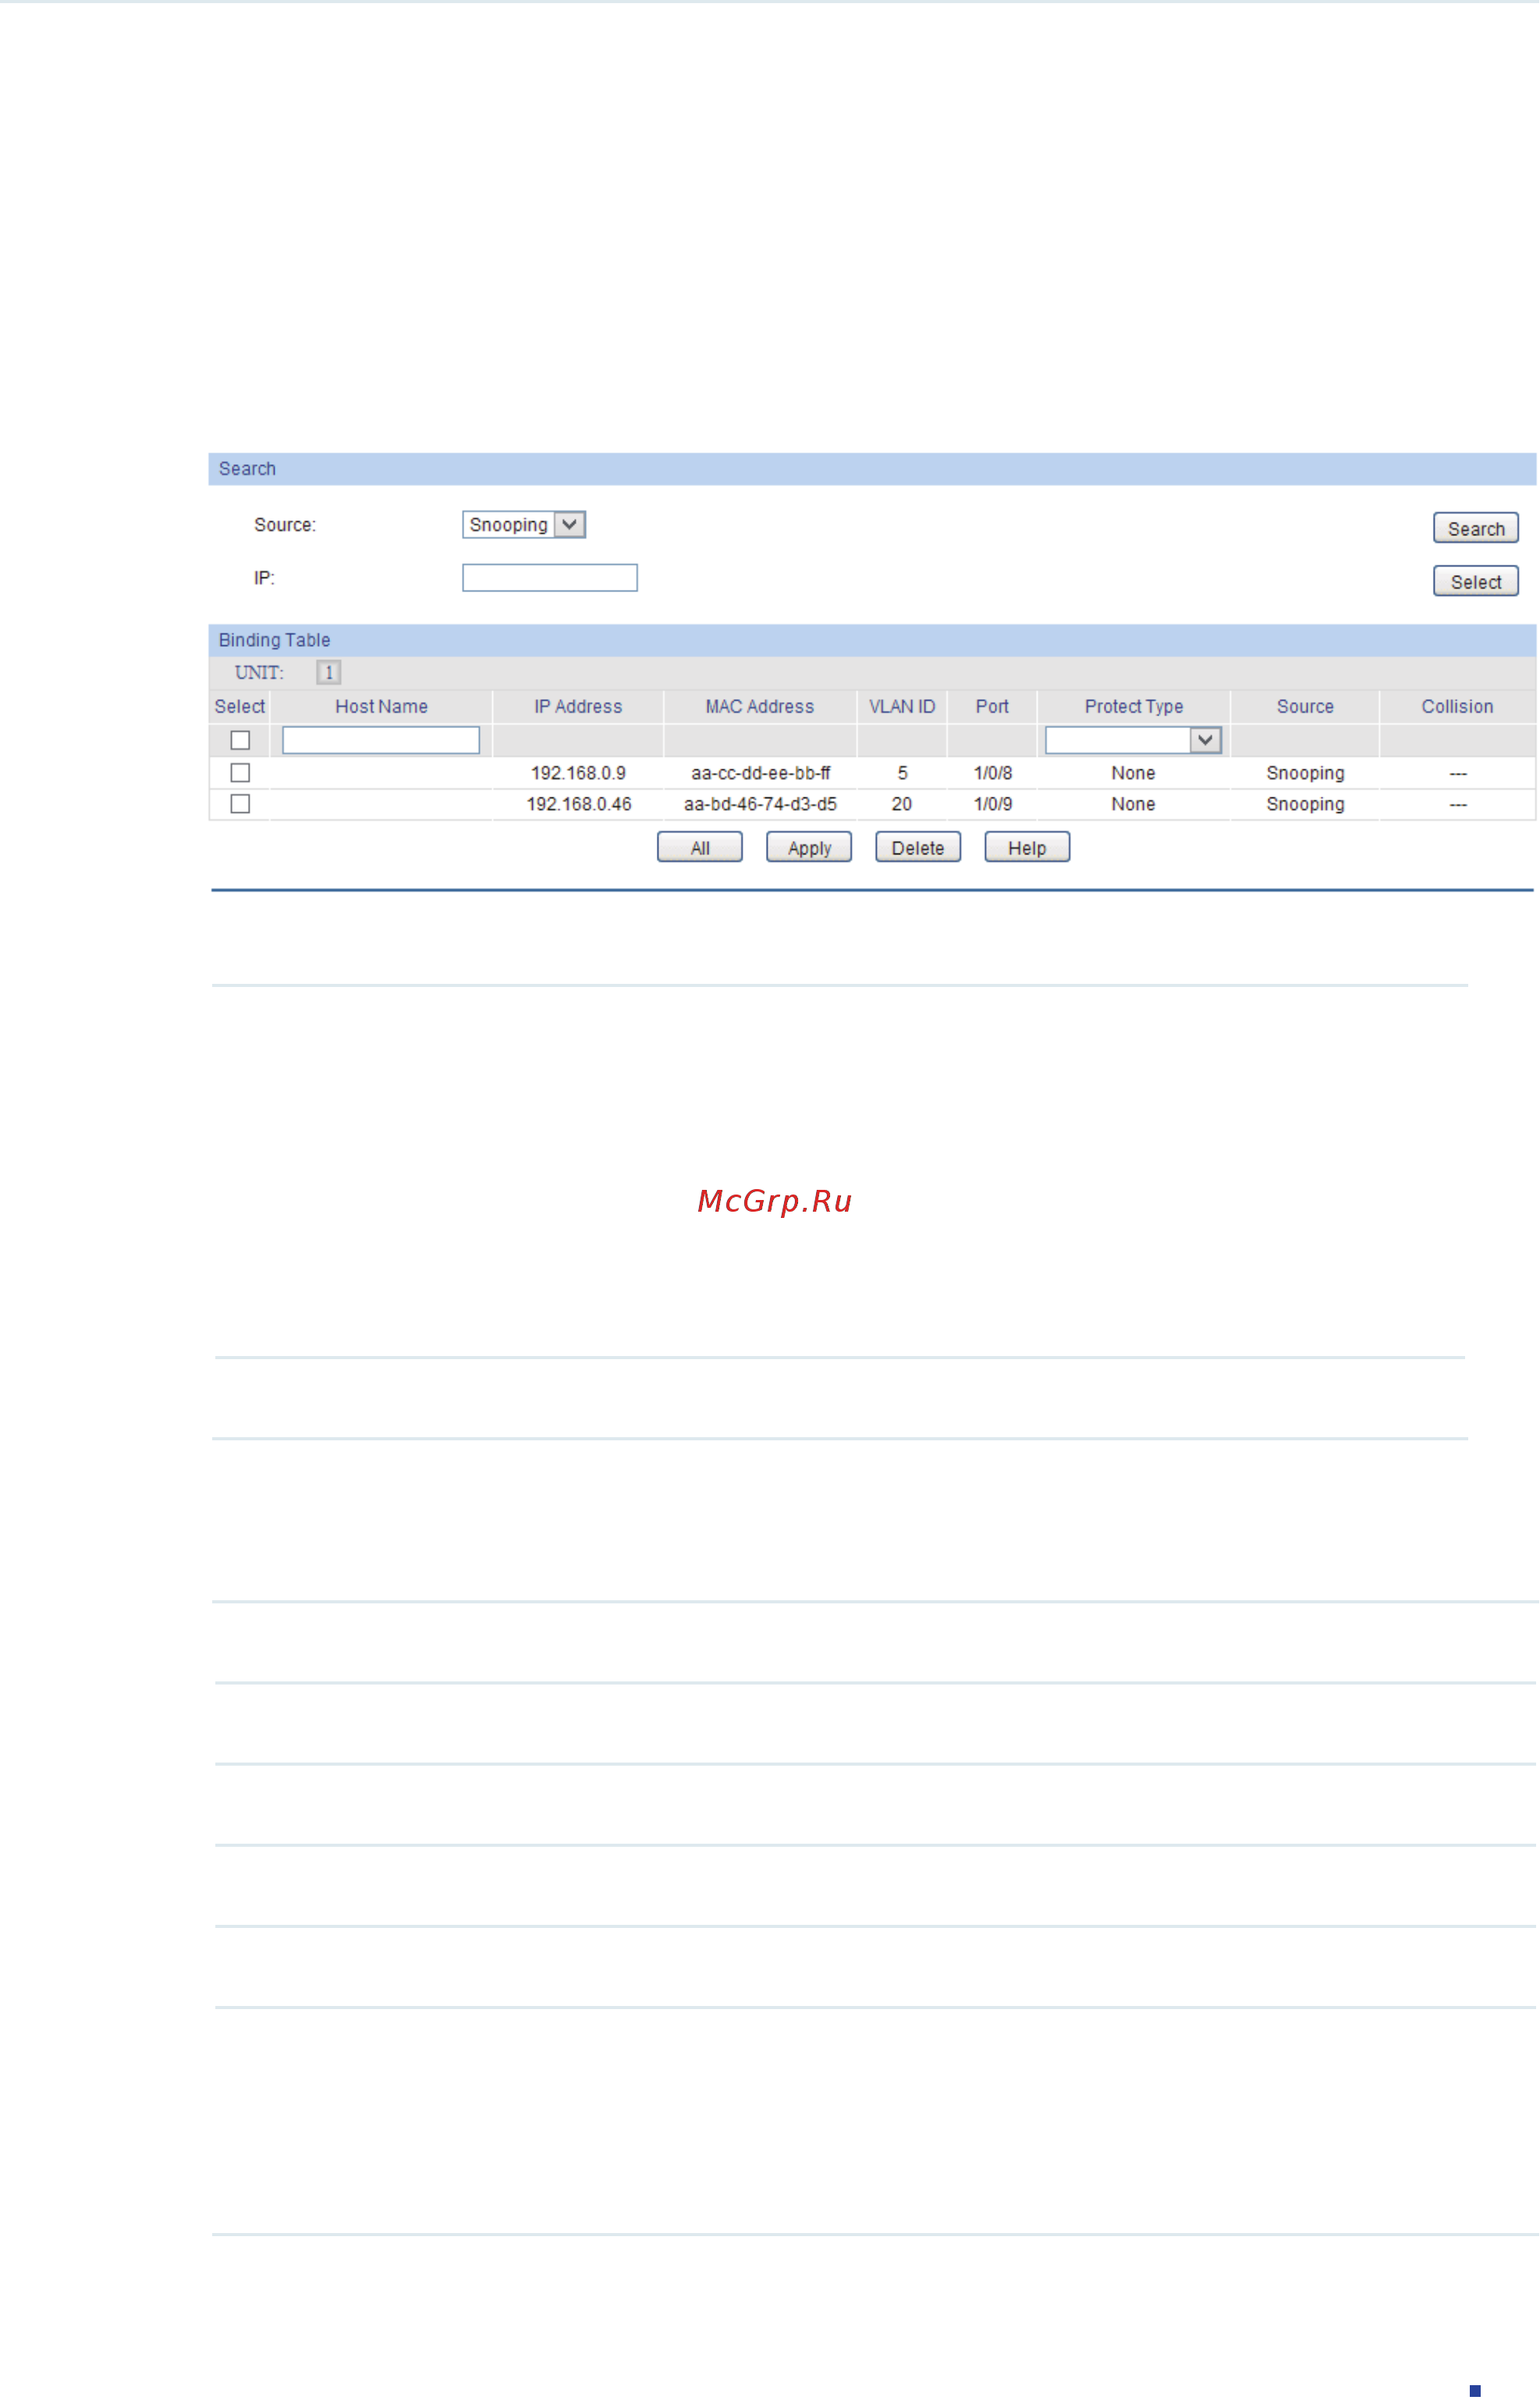The image size is (1540, 2400).
Task: Click the VLAN ID column header
Action: (902, 707)
